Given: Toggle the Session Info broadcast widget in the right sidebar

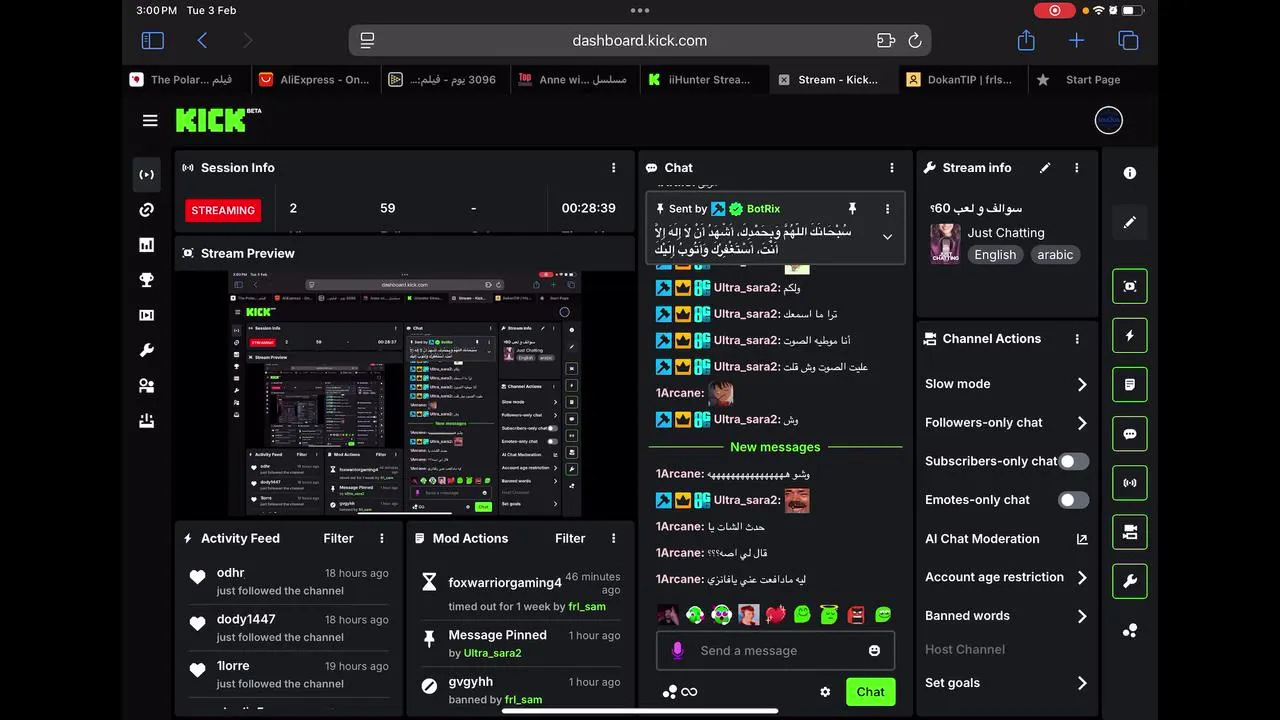Looking at the screenshot, I should [x=1130, y=483].
